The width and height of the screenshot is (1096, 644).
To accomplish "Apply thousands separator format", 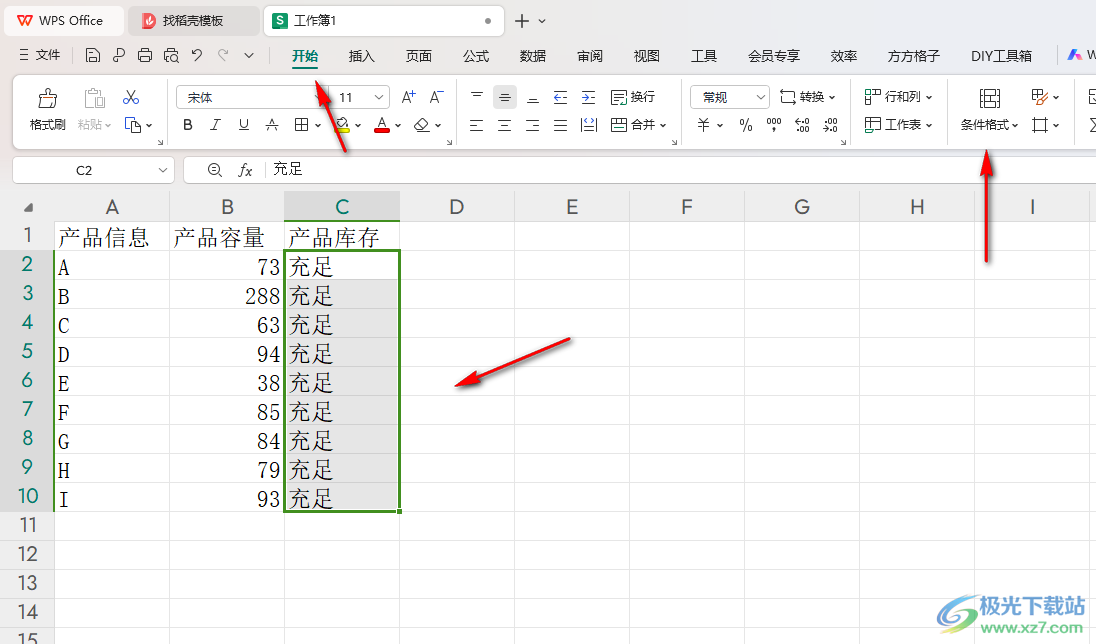I will click(x=774, y=125).
